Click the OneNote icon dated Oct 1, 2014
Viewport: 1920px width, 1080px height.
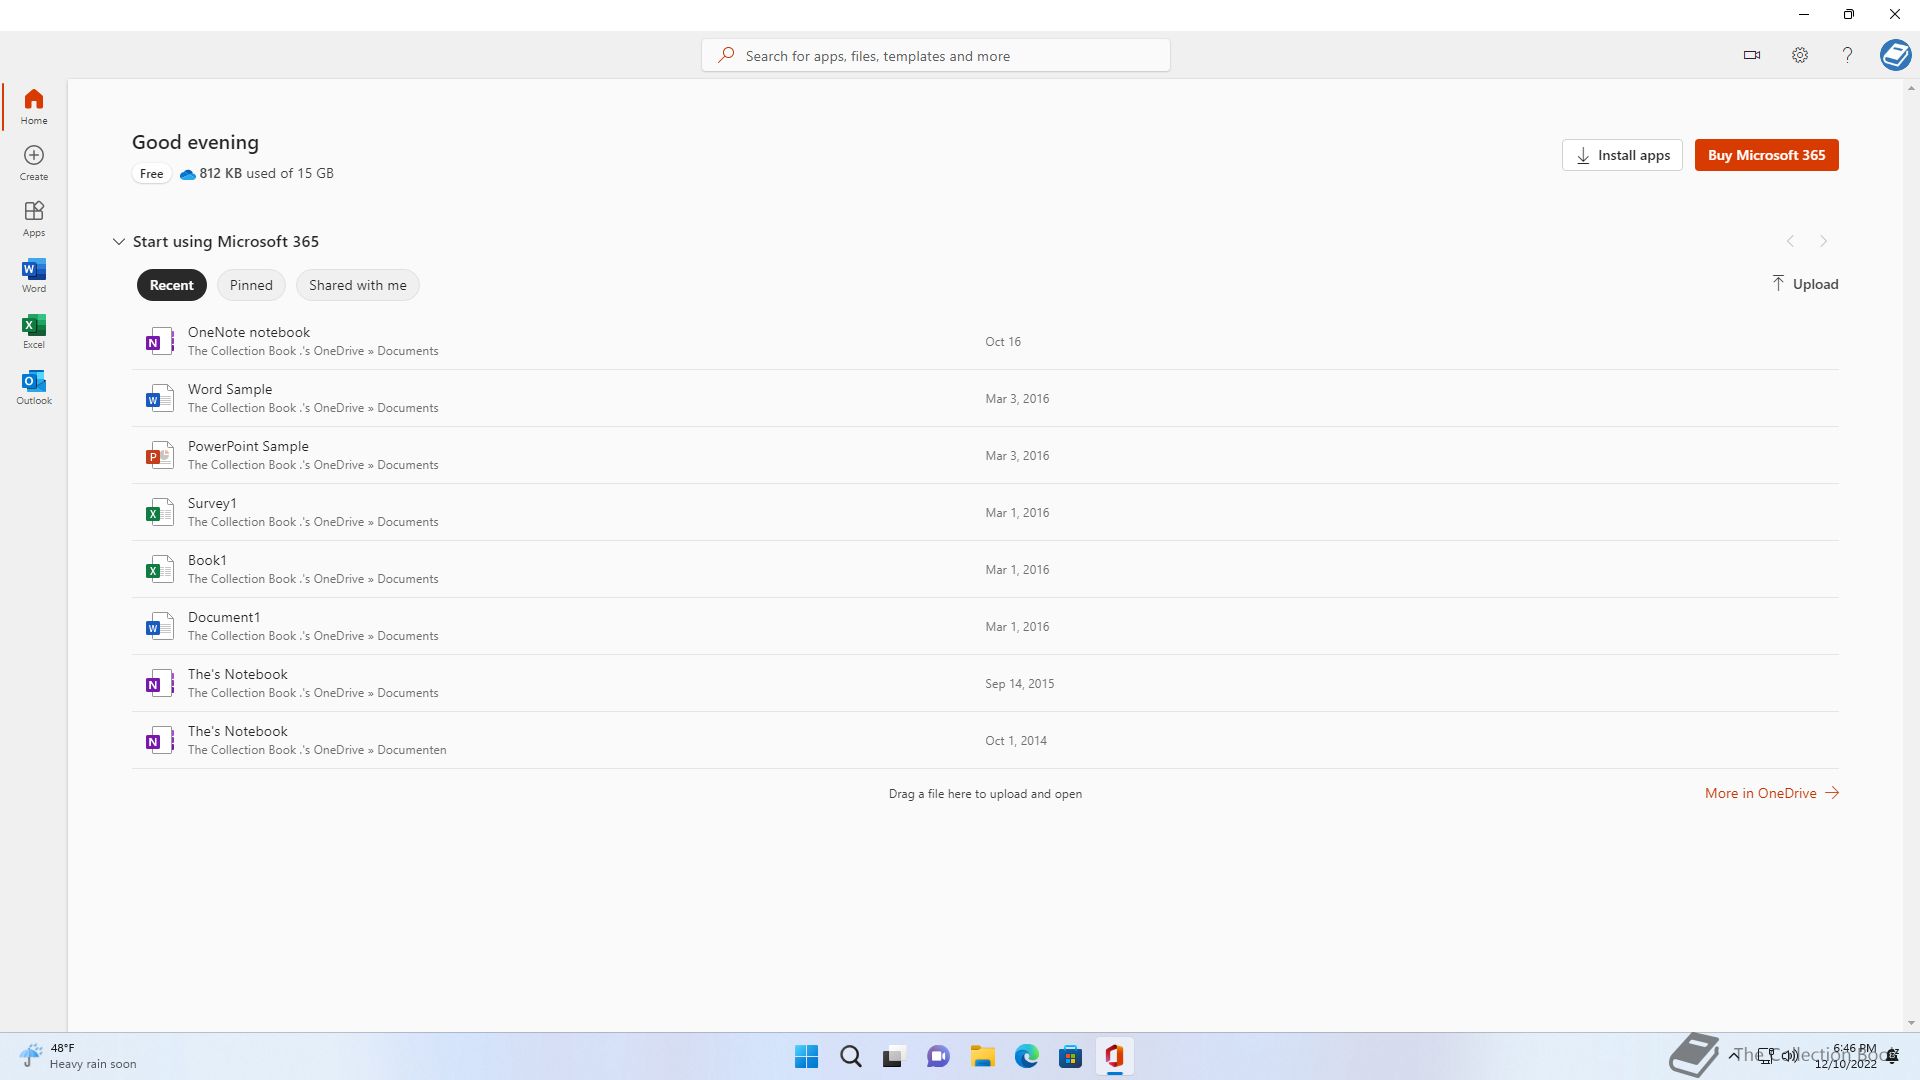click(x=159, y=740)
